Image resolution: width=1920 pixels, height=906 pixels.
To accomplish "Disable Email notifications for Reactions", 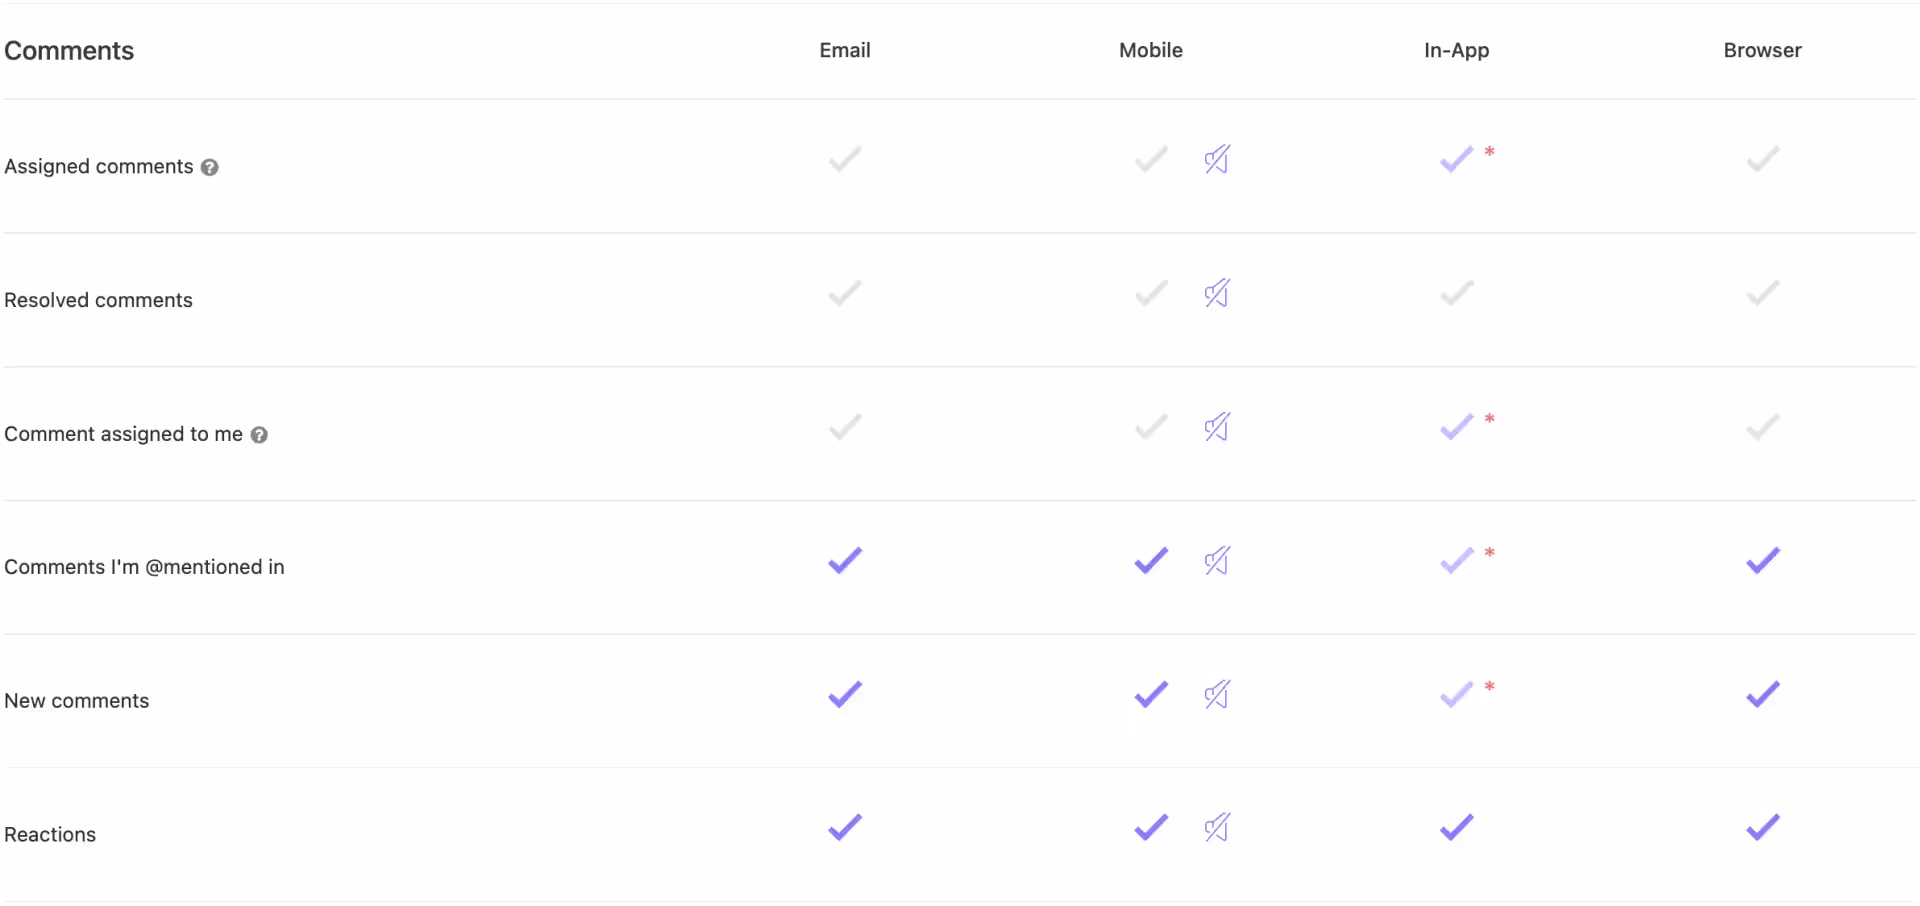I will tap(844, 827).
